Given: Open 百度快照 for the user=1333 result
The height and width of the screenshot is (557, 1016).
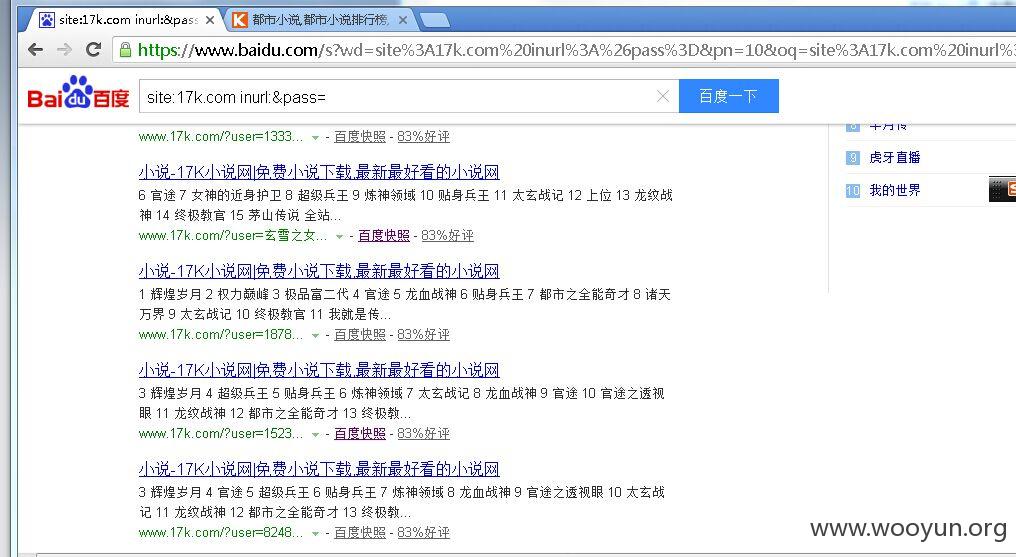Looking at the screenshot, I should [360, 137].
